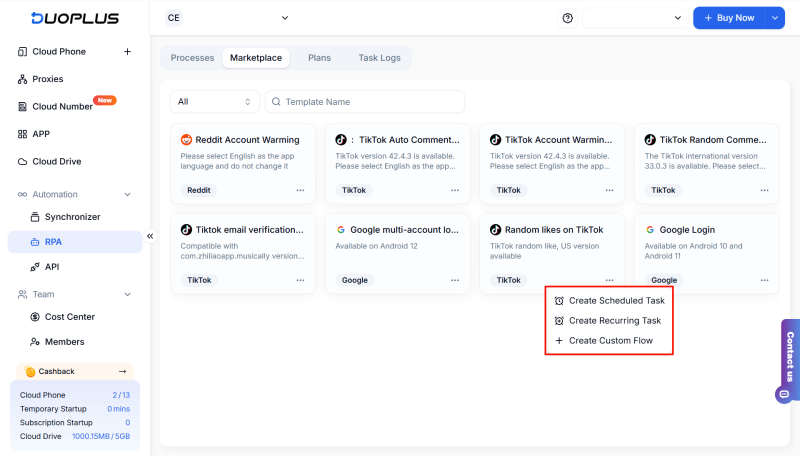Screen dimensions: 800x456
Task: Collapse the Automation section
Action: tap(127, 194)
